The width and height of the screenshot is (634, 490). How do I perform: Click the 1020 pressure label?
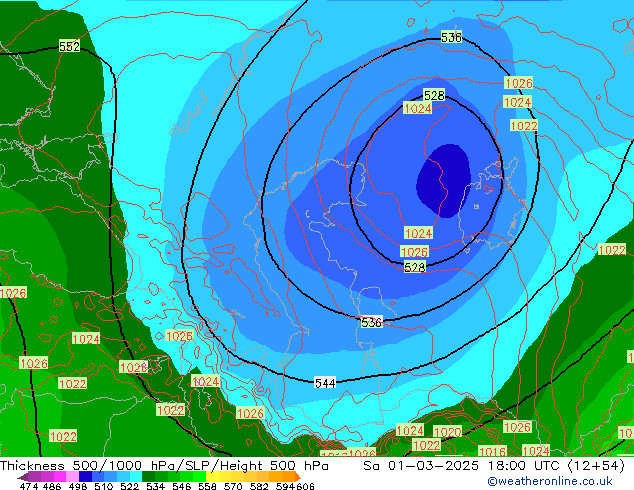coord(447,432)
